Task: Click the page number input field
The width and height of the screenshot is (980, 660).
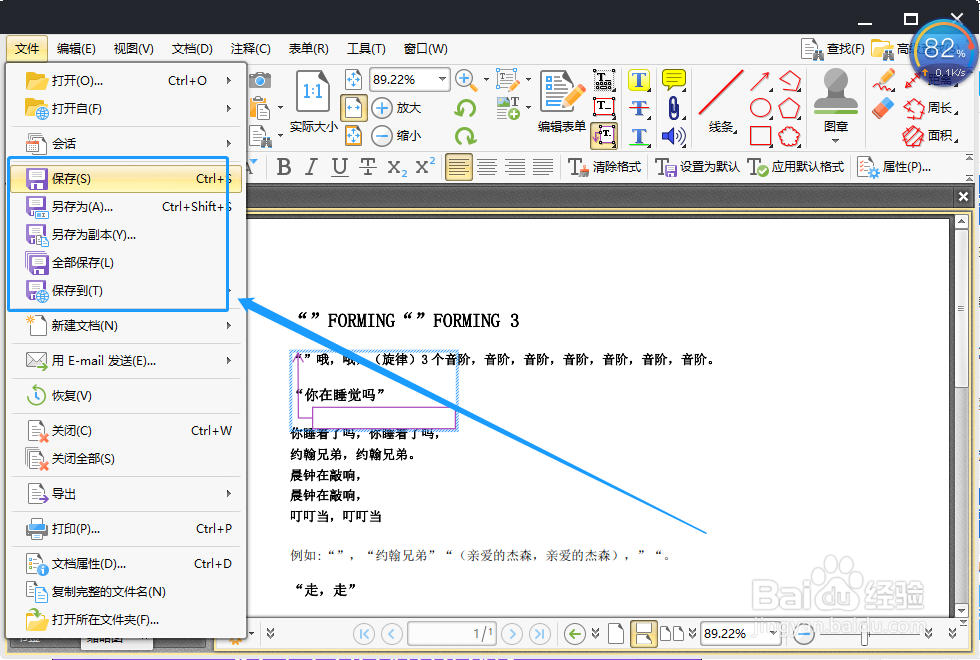Action: 451,634
